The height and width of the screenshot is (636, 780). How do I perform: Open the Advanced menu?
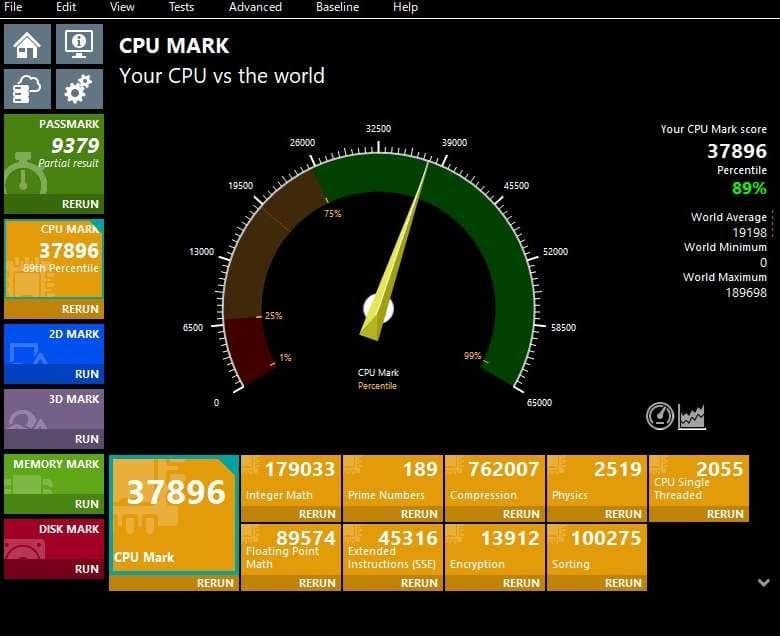(255, 7)
